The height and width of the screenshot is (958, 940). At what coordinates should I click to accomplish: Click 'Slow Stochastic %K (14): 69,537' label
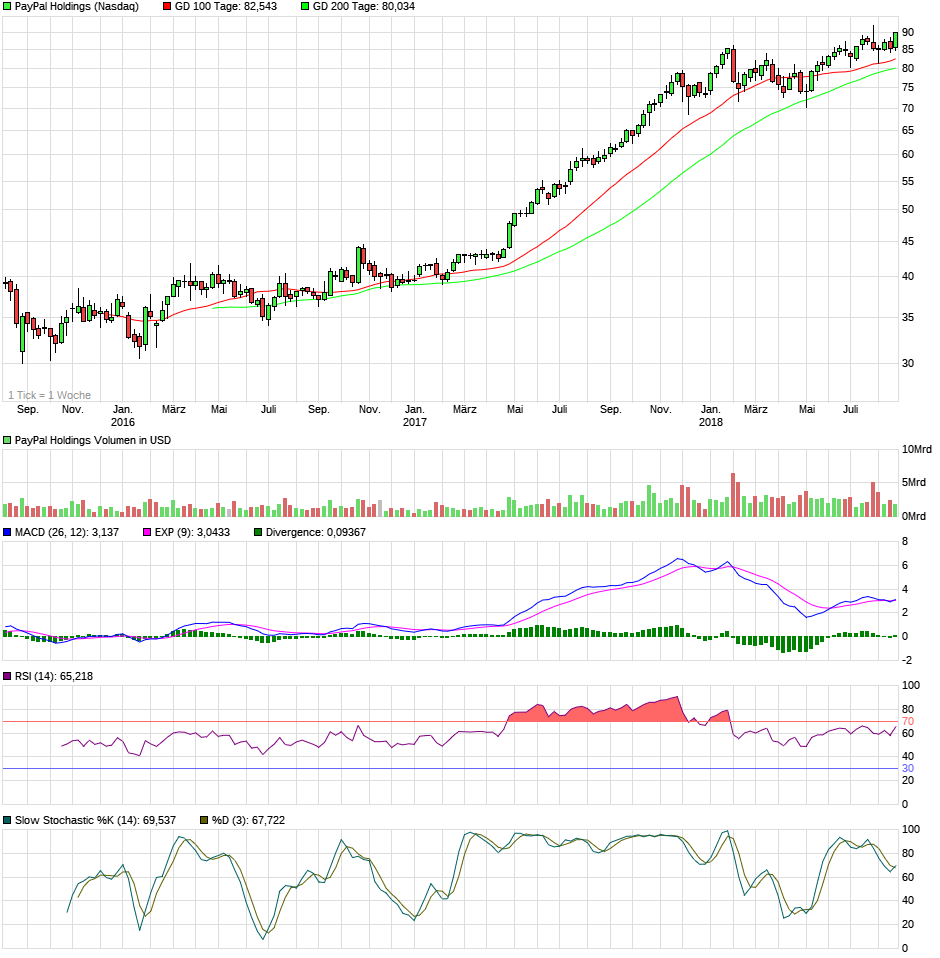click(x=95, y=821)
